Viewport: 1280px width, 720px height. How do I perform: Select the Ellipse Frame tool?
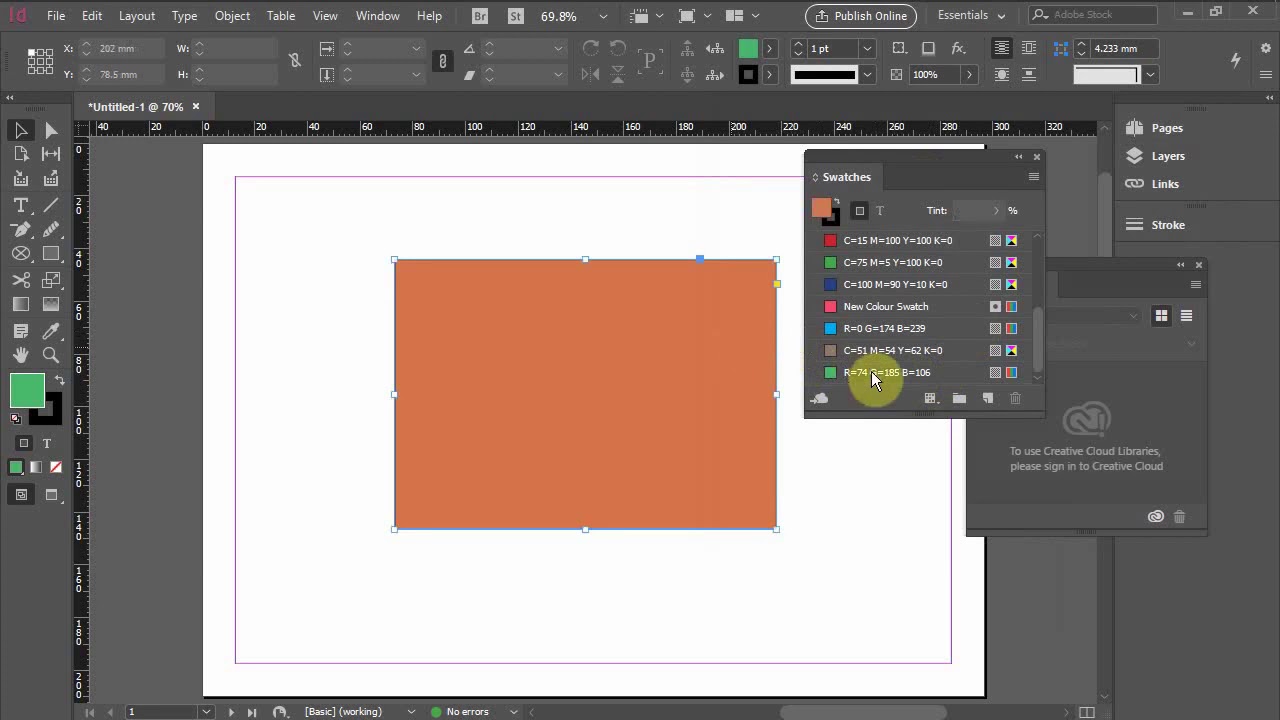coord(21,254)
